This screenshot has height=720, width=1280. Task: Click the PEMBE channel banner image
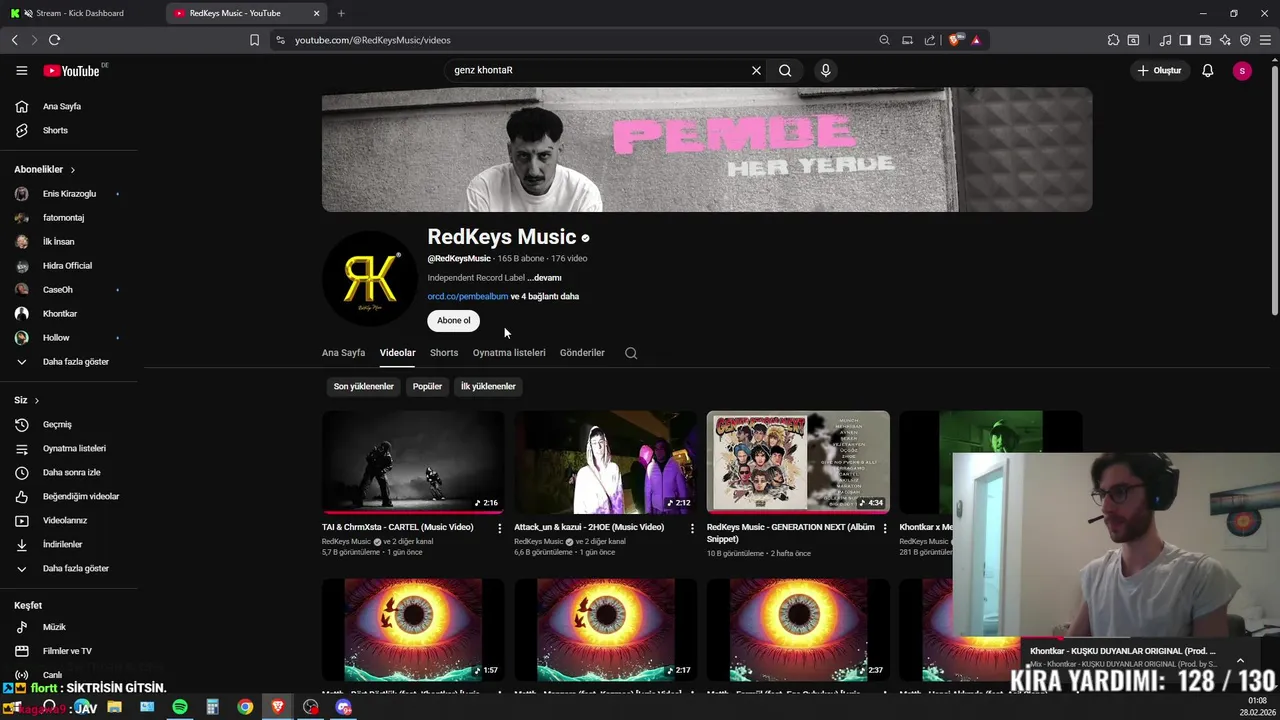[x=707, y=150]
